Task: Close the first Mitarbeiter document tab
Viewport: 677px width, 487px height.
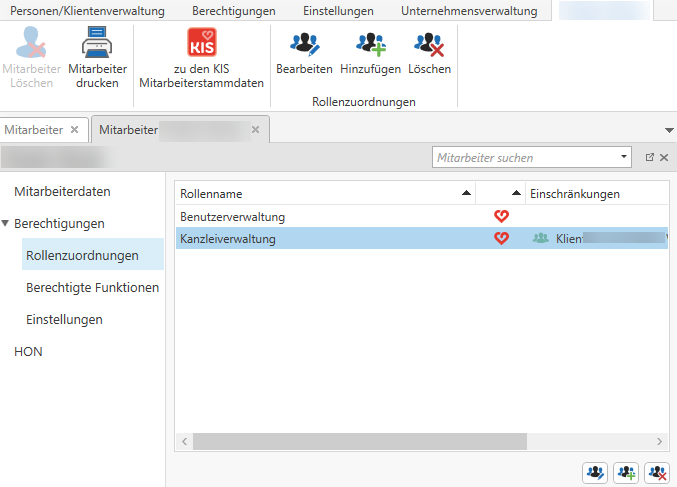Action: [x=74, y=130]
